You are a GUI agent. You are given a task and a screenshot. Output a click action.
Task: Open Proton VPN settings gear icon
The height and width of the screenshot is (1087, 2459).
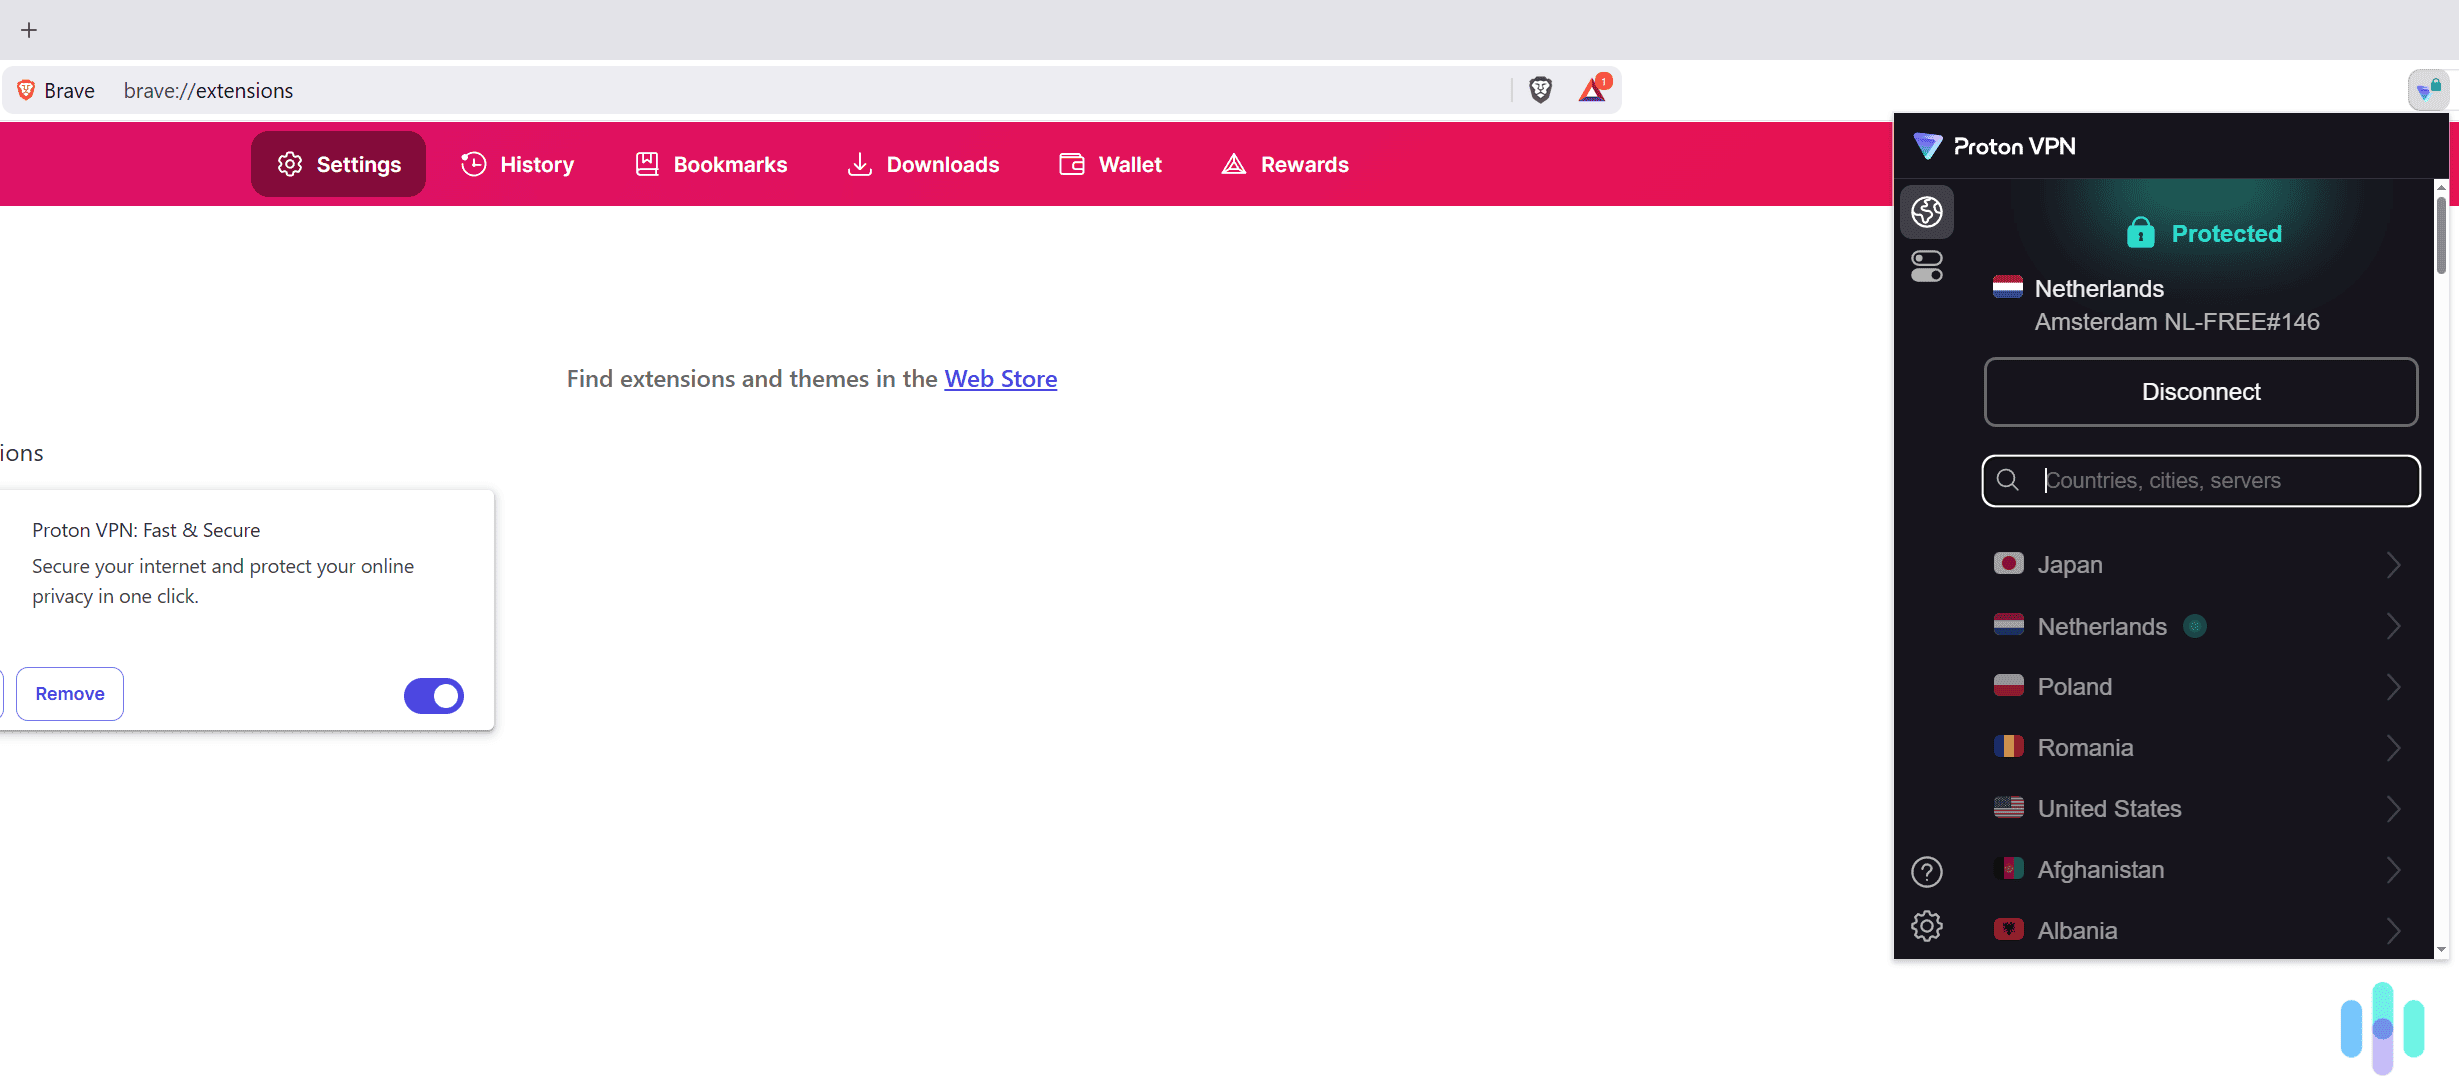(1926, 926)
